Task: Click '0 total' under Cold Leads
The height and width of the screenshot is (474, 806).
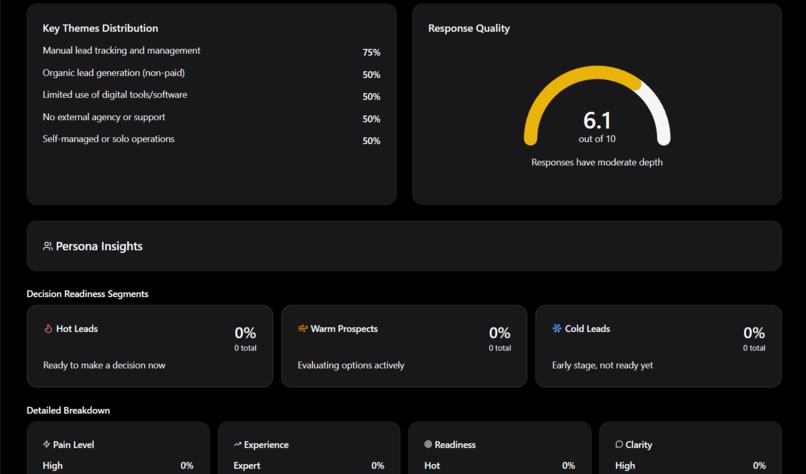Action: pyautogui.click(x=754, y=348)
